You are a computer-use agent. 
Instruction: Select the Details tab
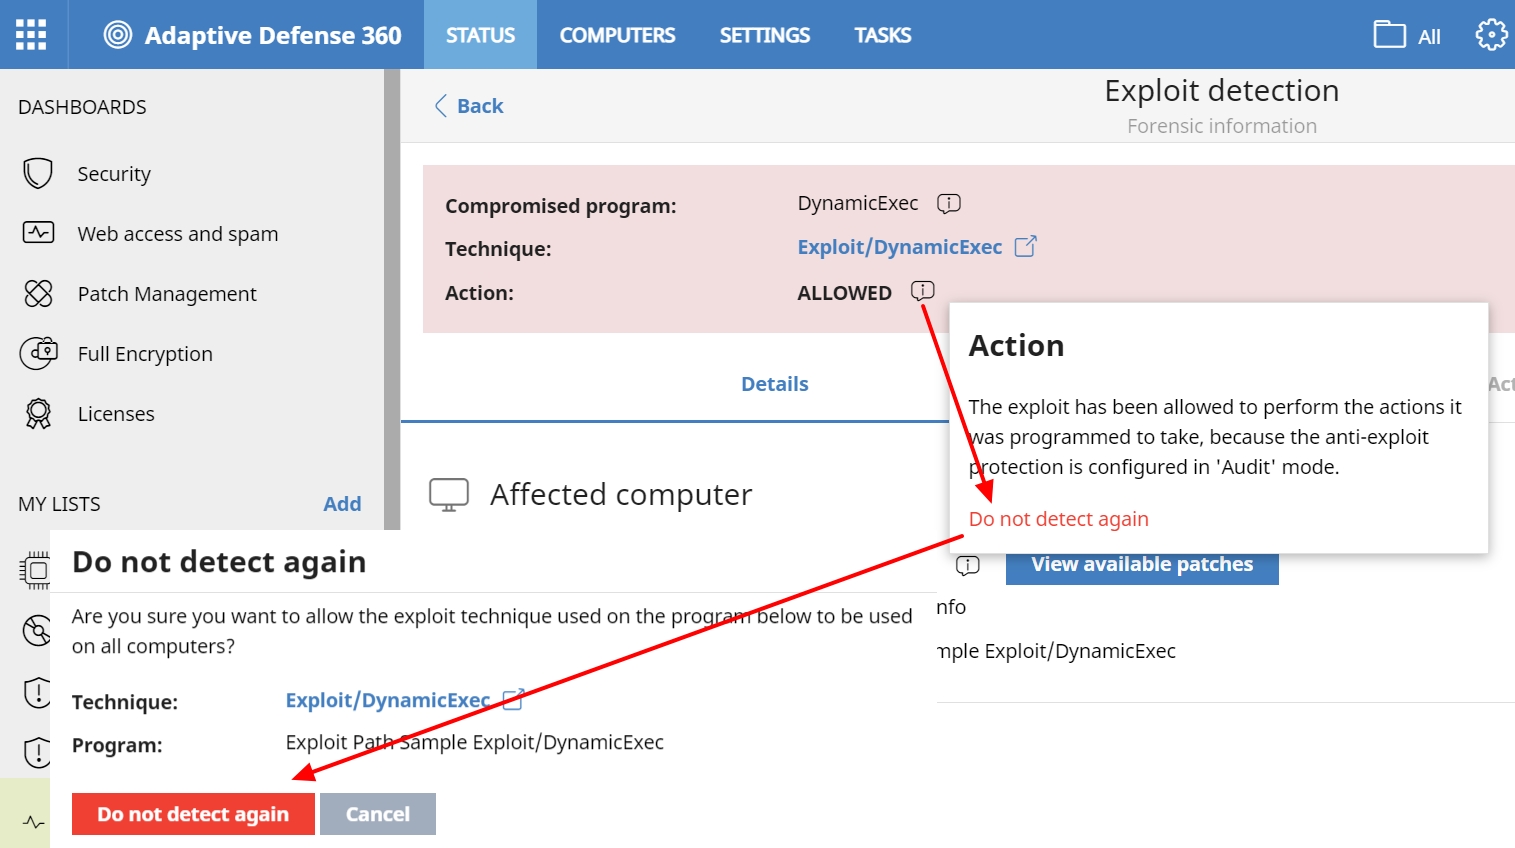coord(774,384)
